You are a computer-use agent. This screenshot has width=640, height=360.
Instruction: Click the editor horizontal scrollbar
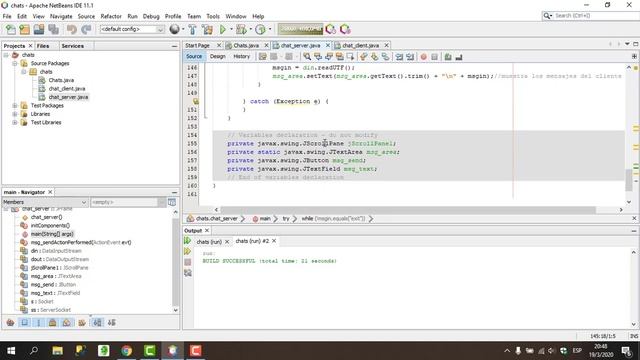(x=407, y=210)
